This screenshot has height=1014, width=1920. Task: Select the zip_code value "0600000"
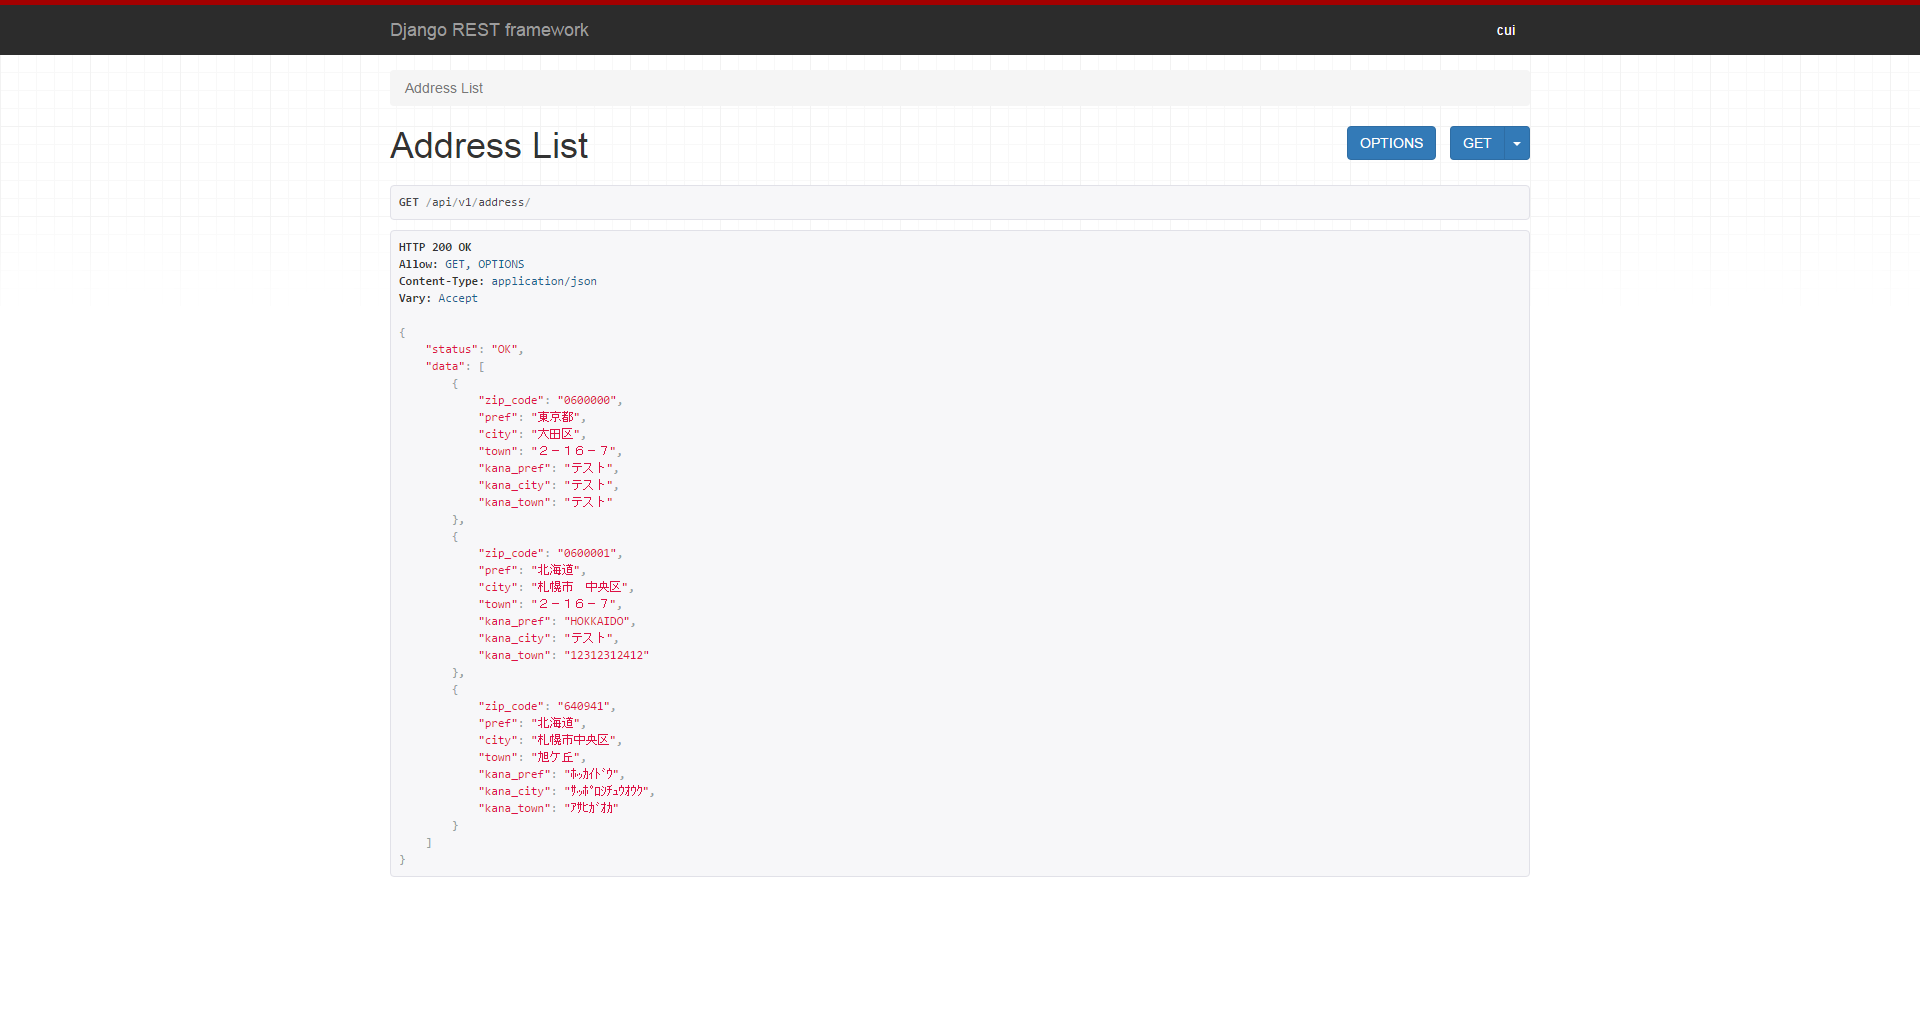click(587, 400)
